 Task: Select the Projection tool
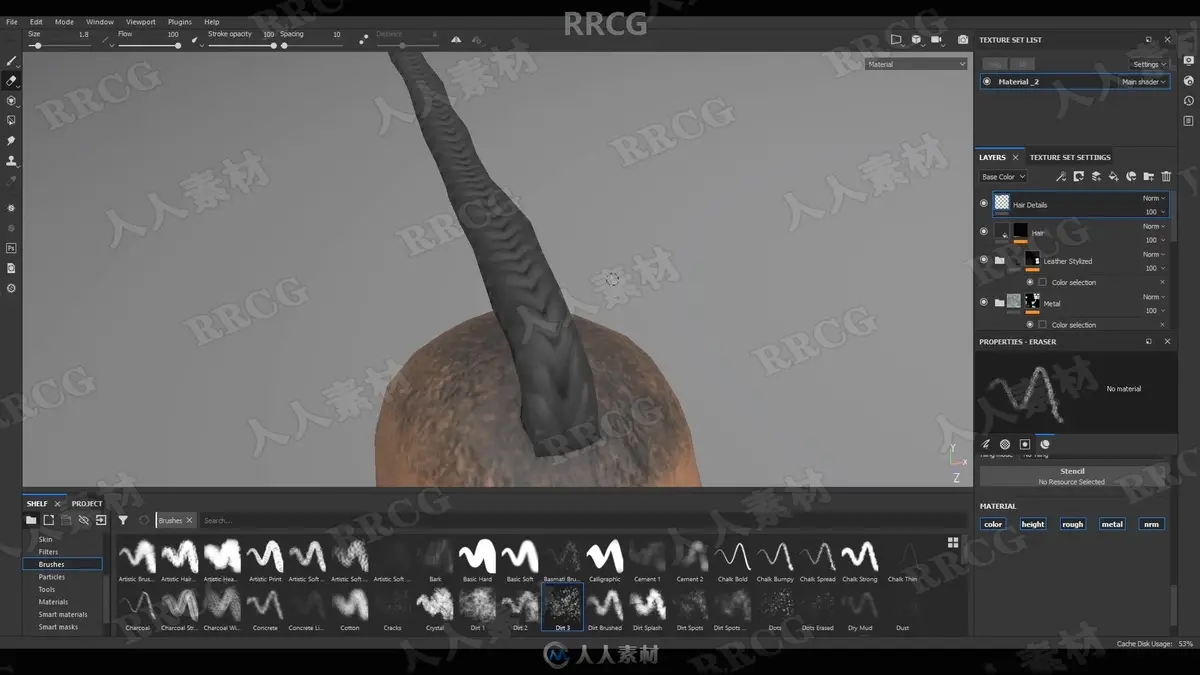11,101
